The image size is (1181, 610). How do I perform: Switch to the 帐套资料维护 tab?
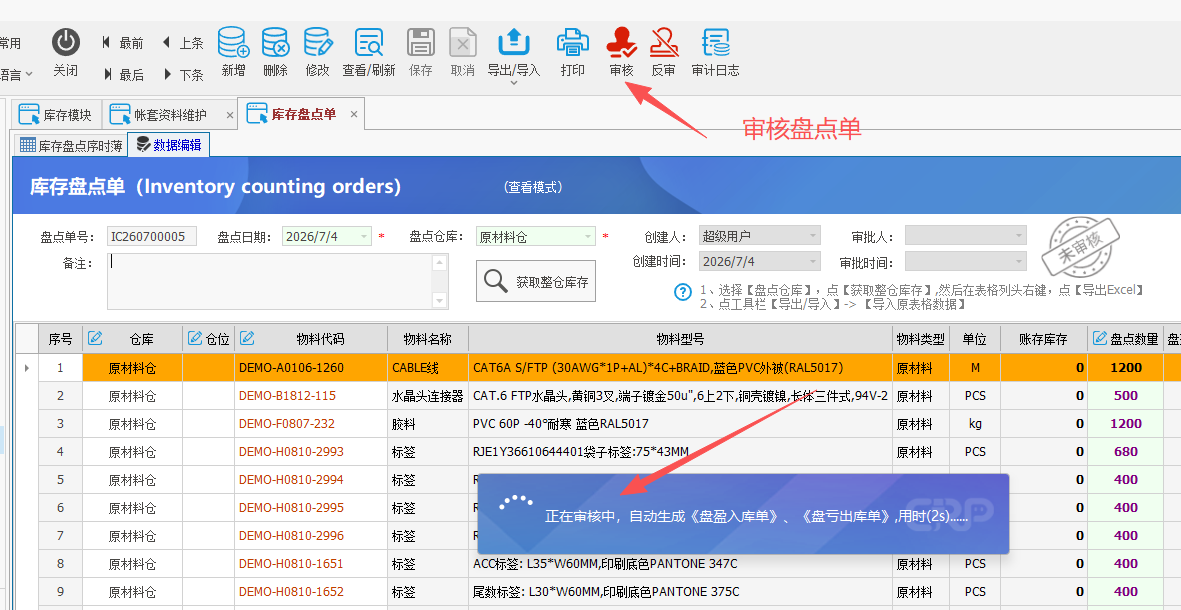pyautogui.click(x=169, y=115)
